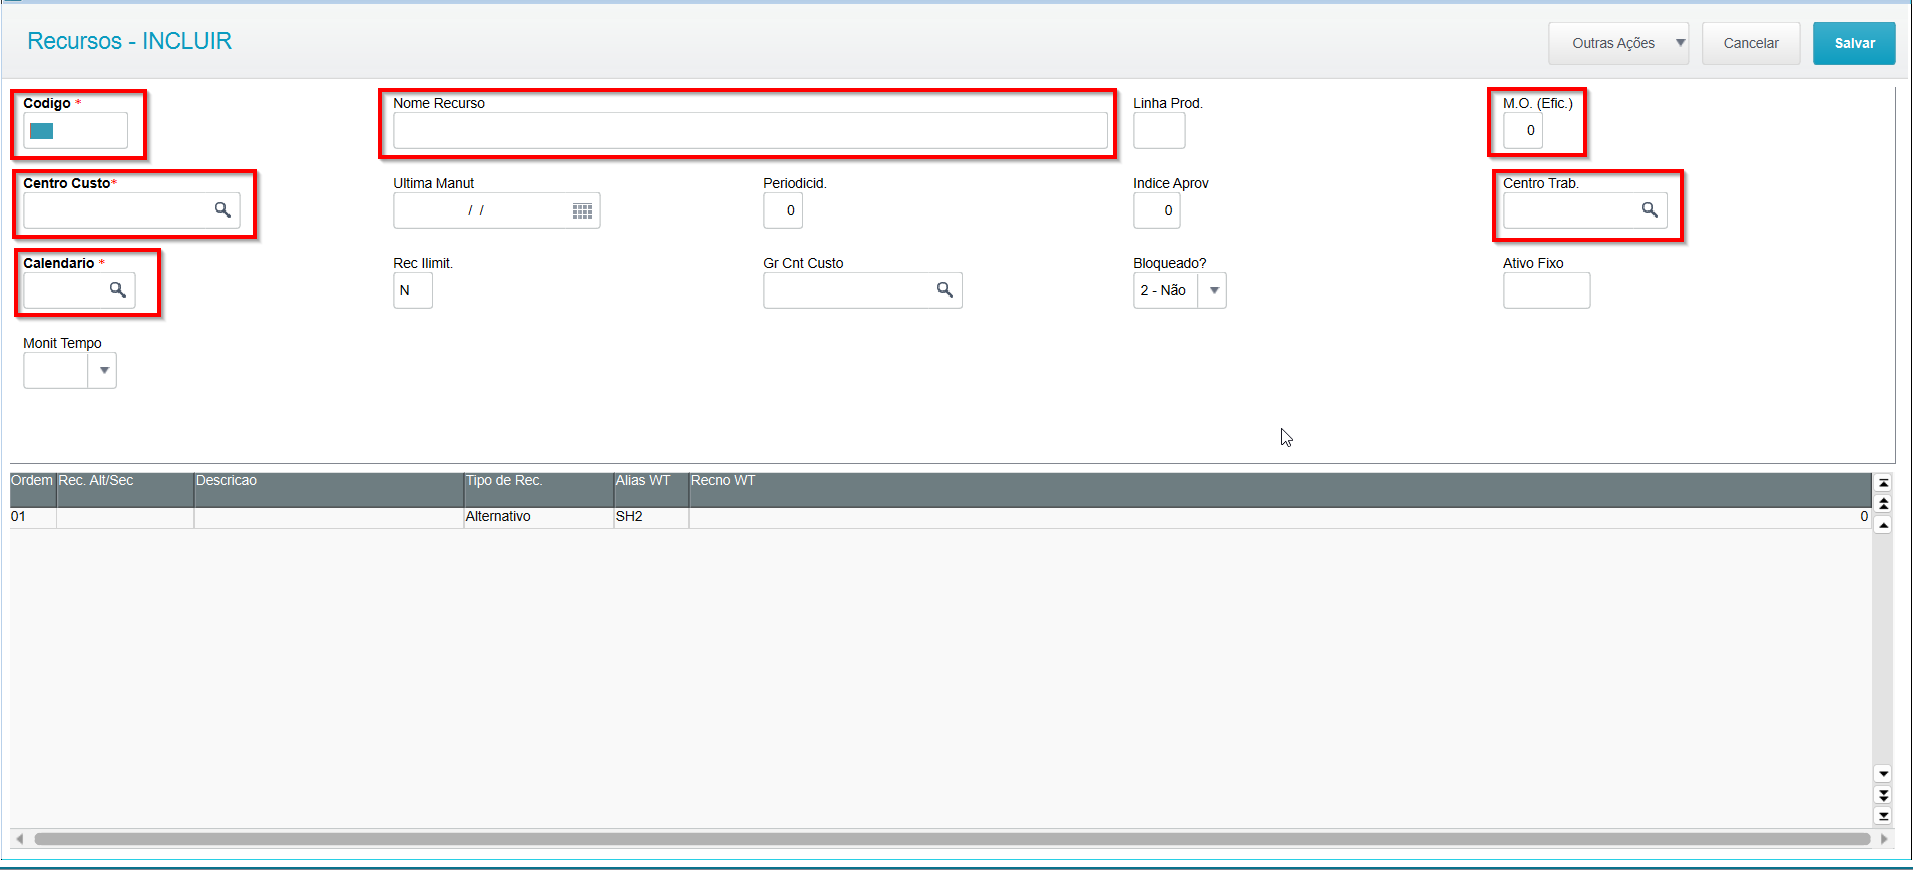Focus the Ativo Fixo field
1913x870 pixels.
tap(1546, 291)
